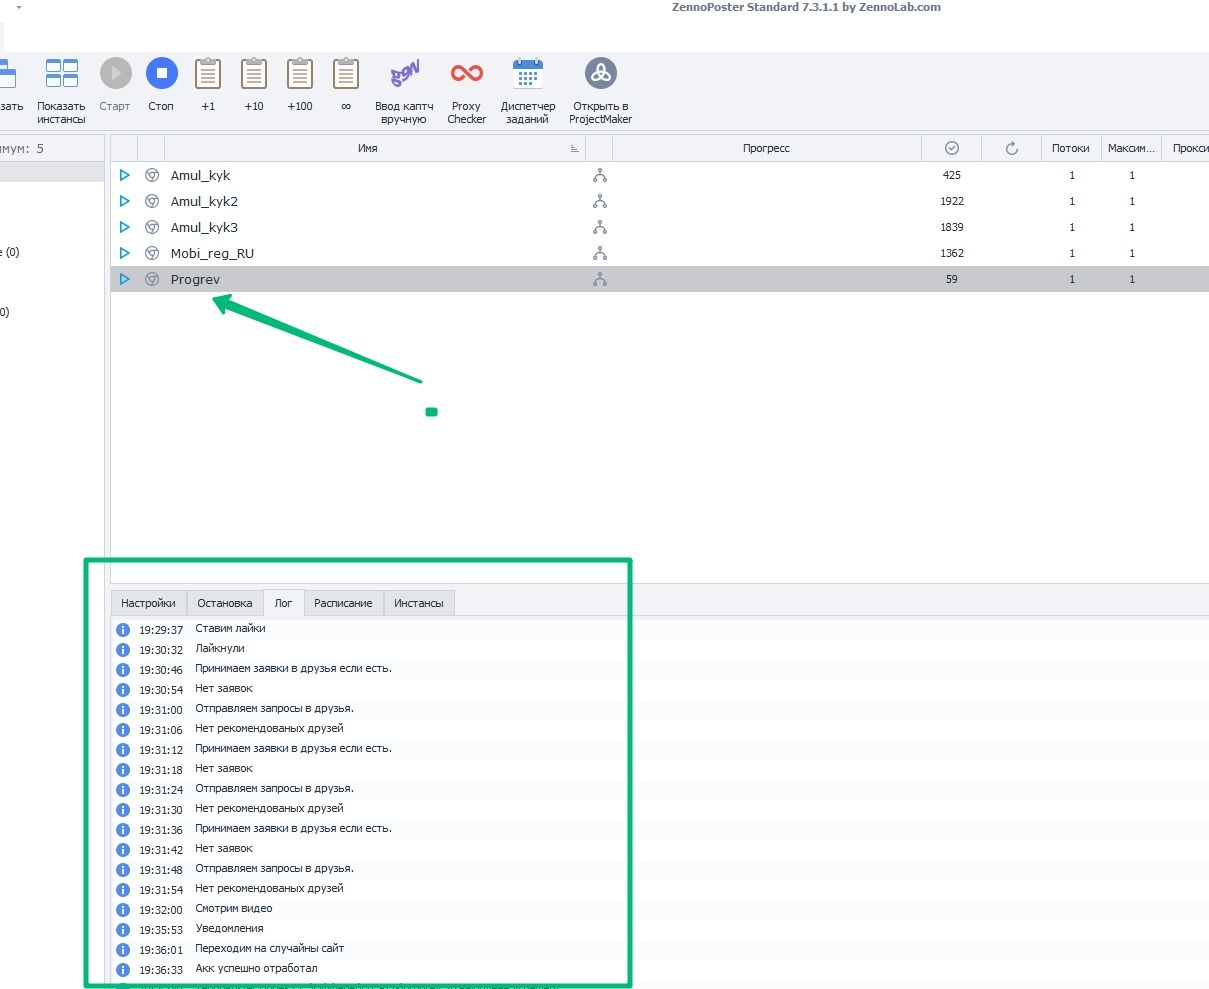Click the column filter icon next to Имя
Image resolution: width=1209 pixels, height=989 pixels.
point(574,149)
